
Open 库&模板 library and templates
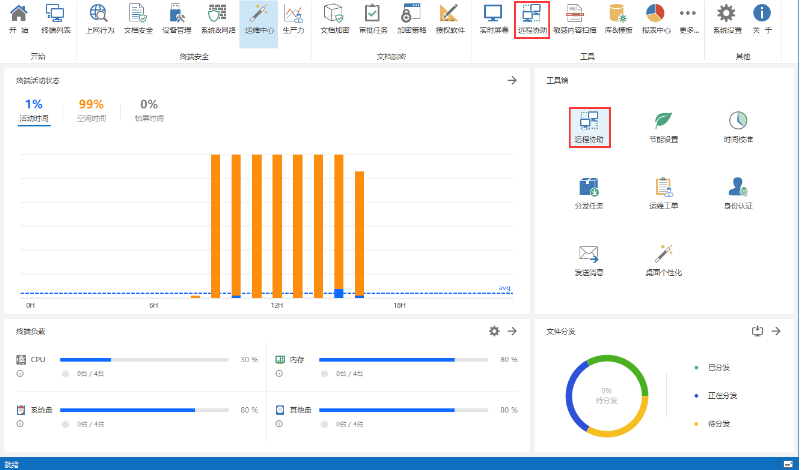pyautogui.click(x=619, y=19)
